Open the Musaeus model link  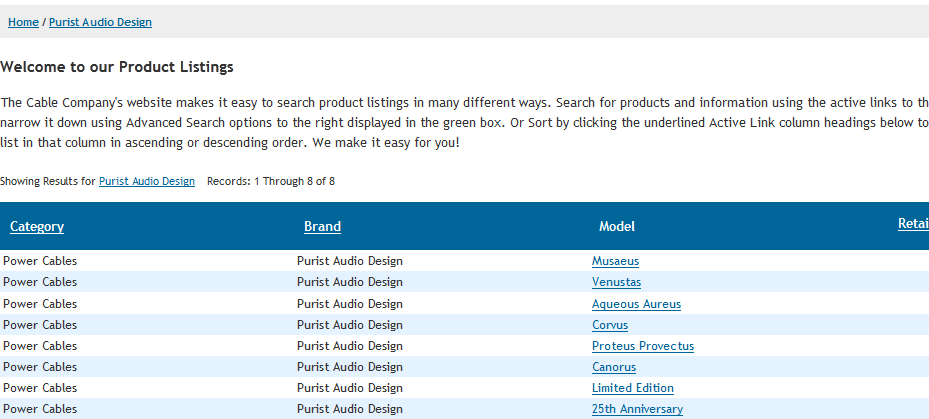pyautogui.click(x=615, y=261)
